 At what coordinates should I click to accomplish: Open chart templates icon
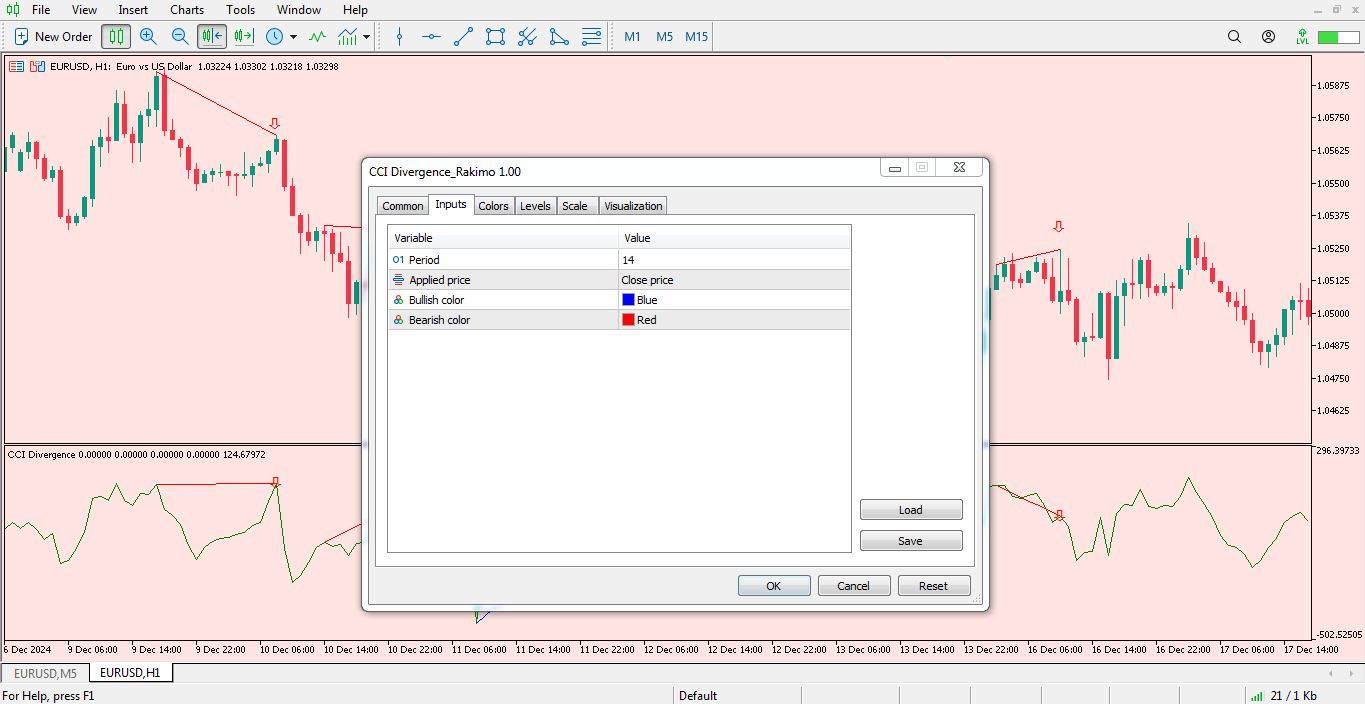pos(348,37)
